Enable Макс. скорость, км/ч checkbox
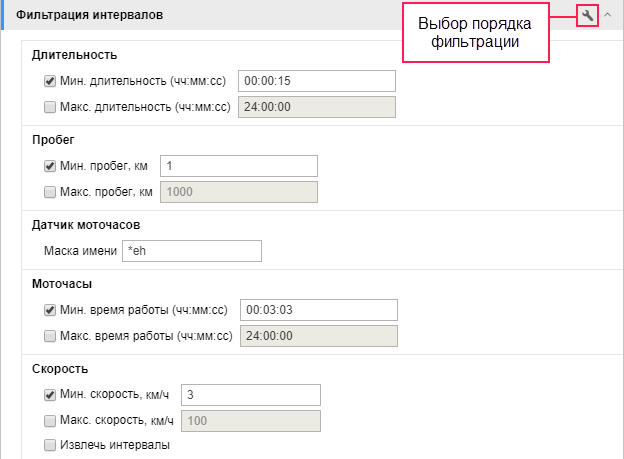Viewport: 624px width, 459px height. point(50,421)
